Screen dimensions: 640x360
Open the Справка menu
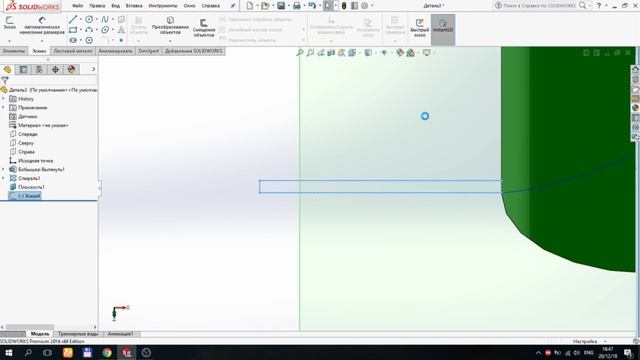tap(211, 6)
